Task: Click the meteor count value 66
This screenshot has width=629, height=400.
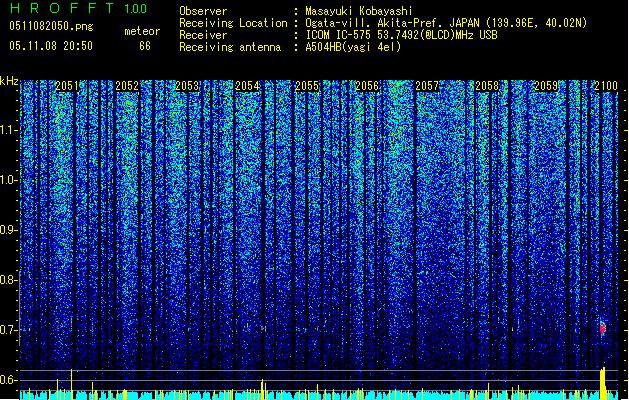Action: pos(145,46)
